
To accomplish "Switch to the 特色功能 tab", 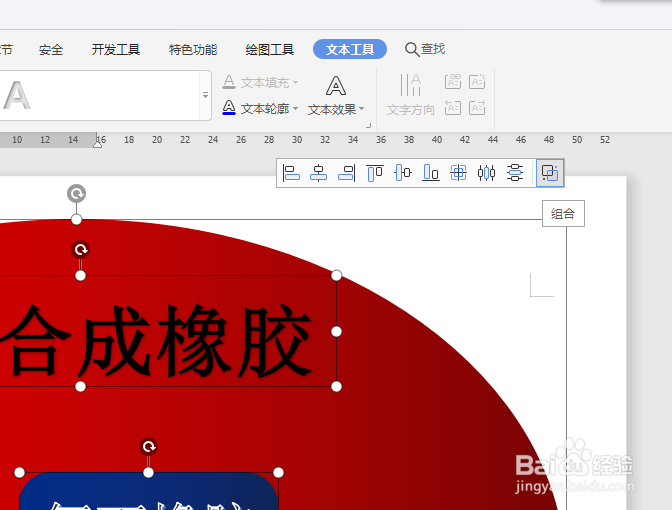I will coord(193,50).
